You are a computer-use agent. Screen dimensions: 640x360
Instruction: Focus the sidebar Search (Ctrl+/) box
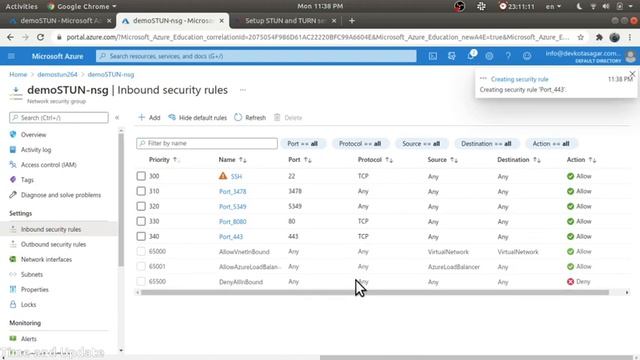click(59, 118)
